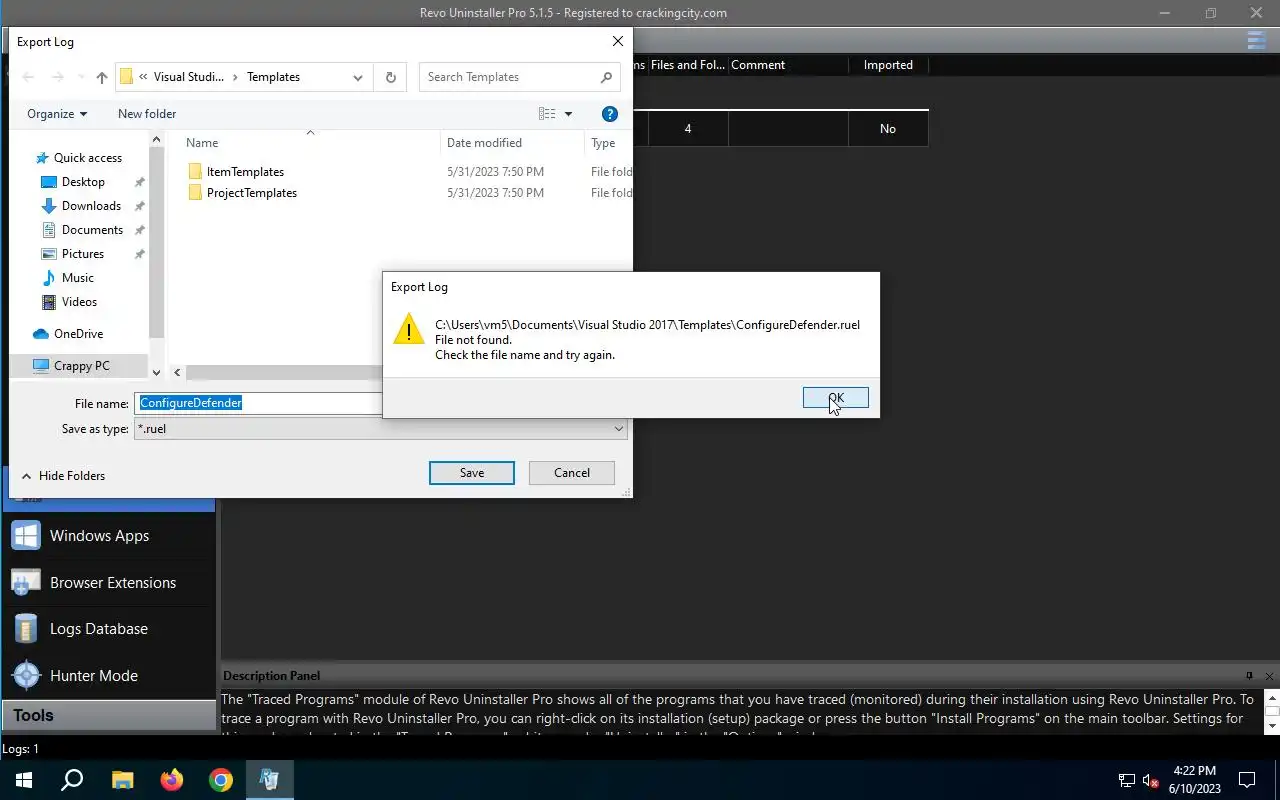Open file dialog Help icon

tap(610, 114)
